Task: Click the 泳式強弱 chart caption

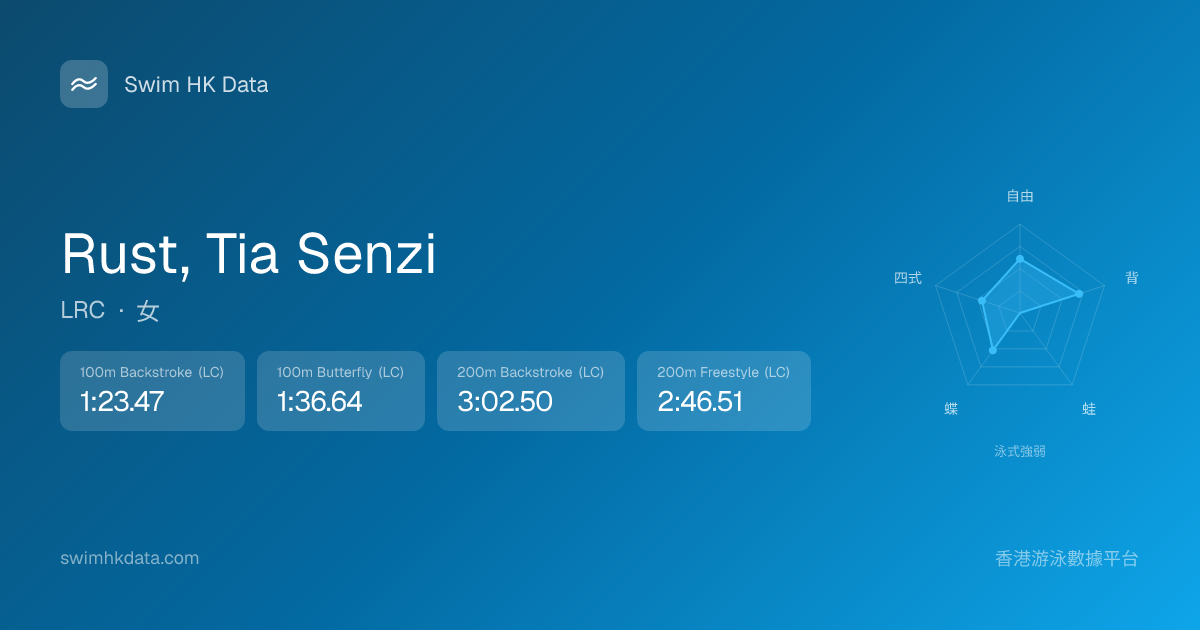Action: pos(1020,451)
